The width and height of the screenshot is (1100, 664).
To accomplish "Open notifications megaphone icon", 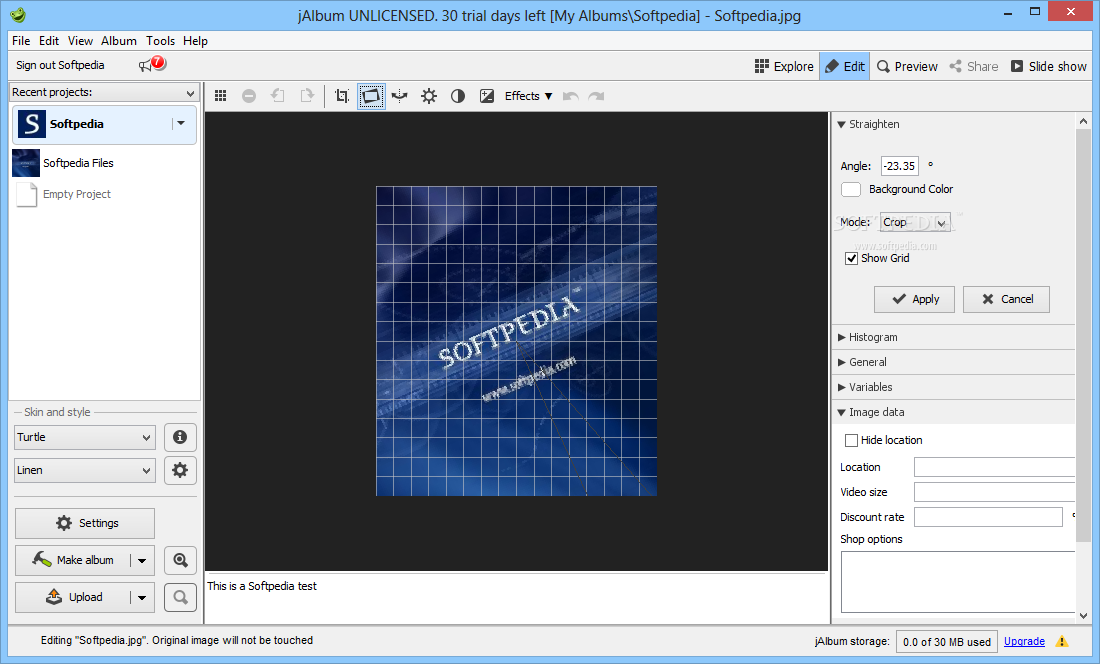I will pyautogui.click(x=151, y=65).
